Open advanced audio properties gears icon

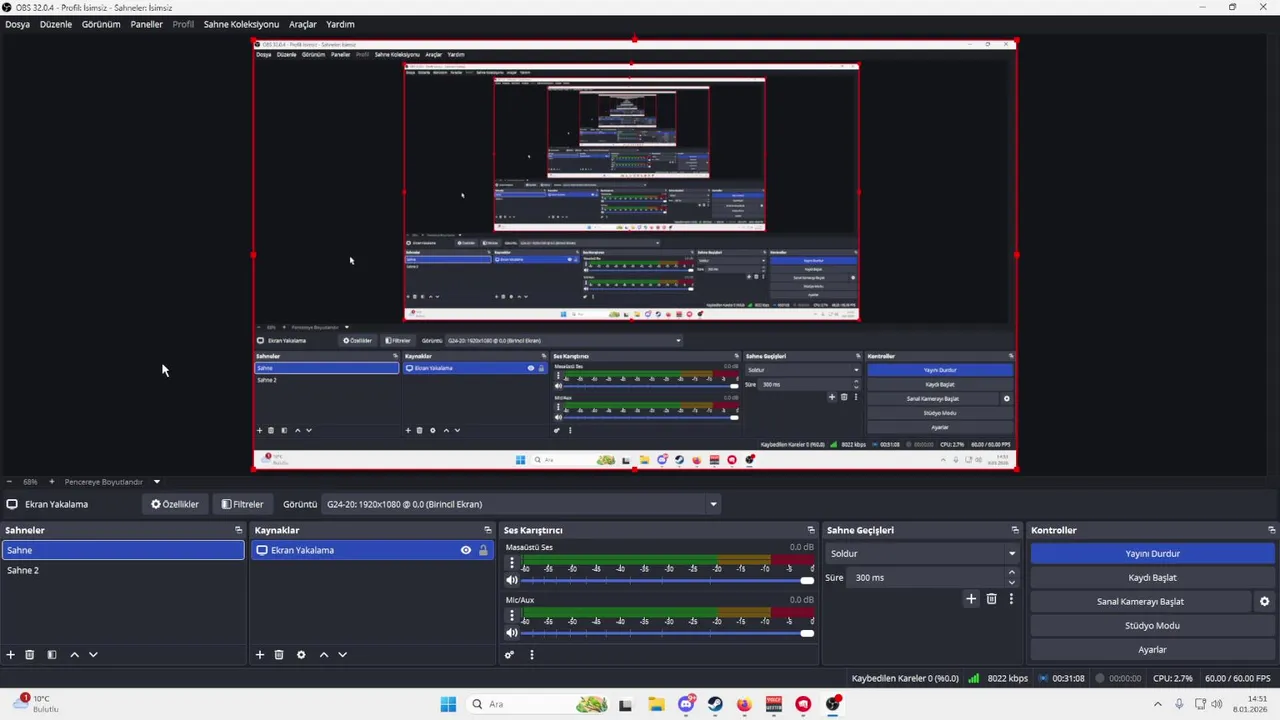click(509, 655)
